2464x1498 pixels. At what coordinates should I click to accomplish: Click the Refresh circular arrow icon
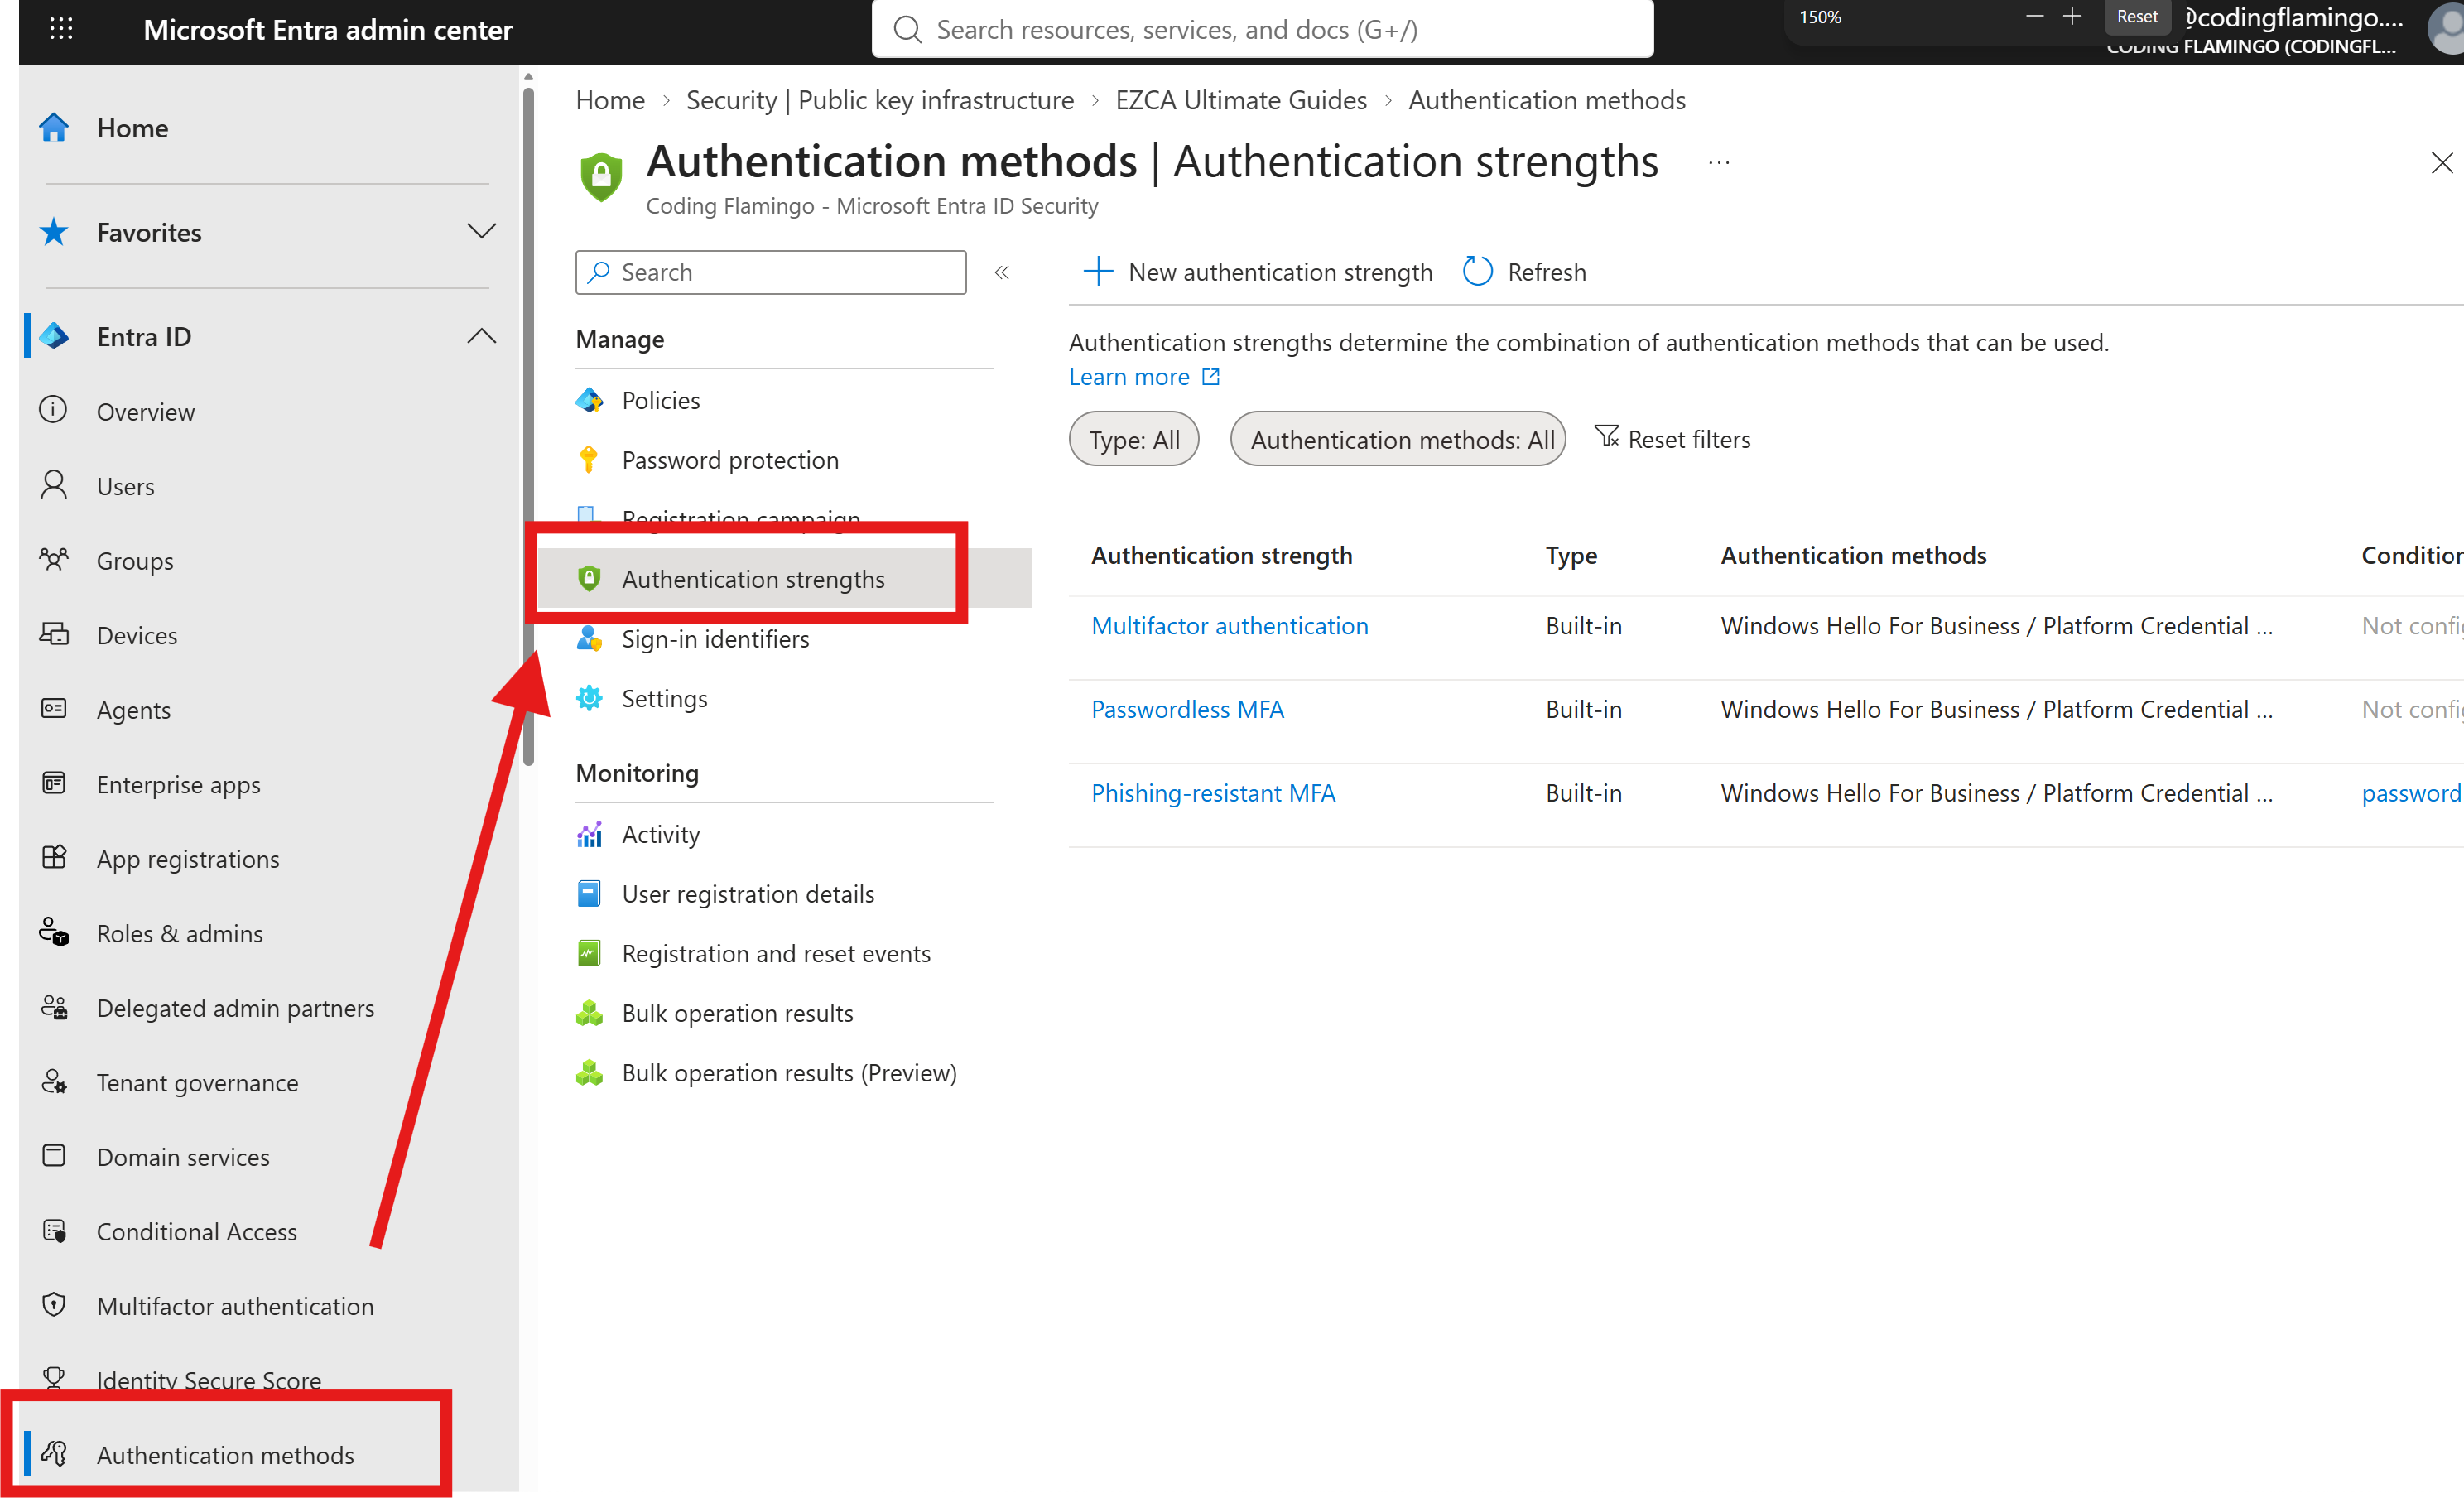[x=1477, y=272]
